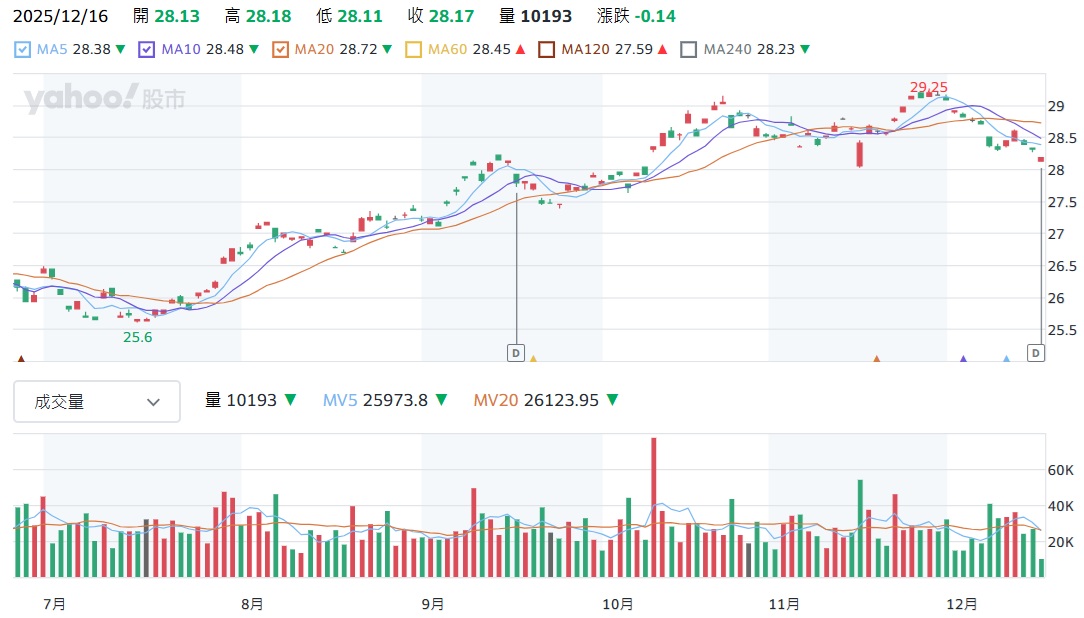Screen dimensions: 1084x618
Task: Click the dark red triangle marker at far left
Action: [21, 358]
